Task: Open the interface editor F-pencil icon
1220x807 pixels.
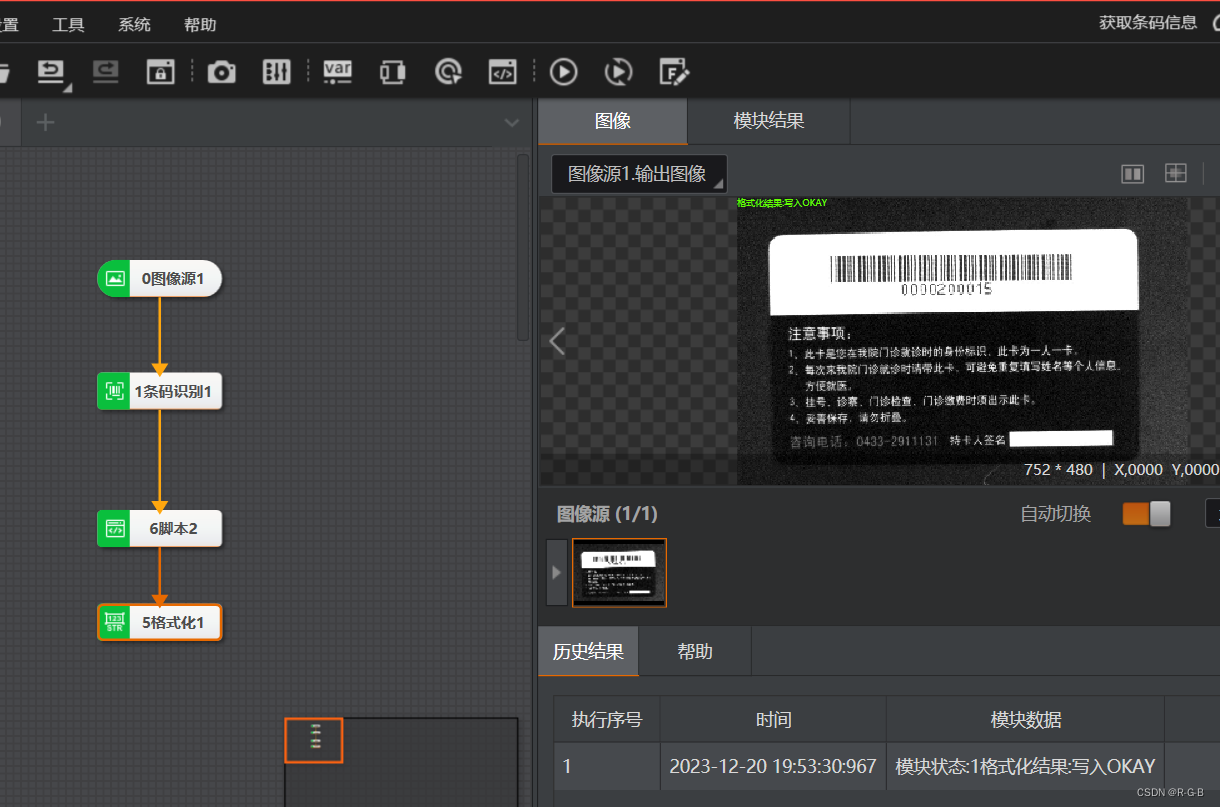Action: coord(674,72)
